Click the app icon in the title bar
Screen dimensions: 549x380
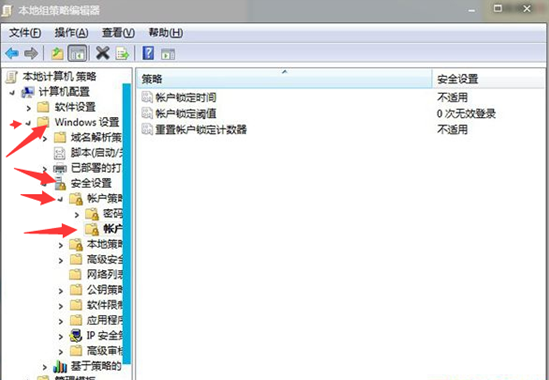coord(7,10)
